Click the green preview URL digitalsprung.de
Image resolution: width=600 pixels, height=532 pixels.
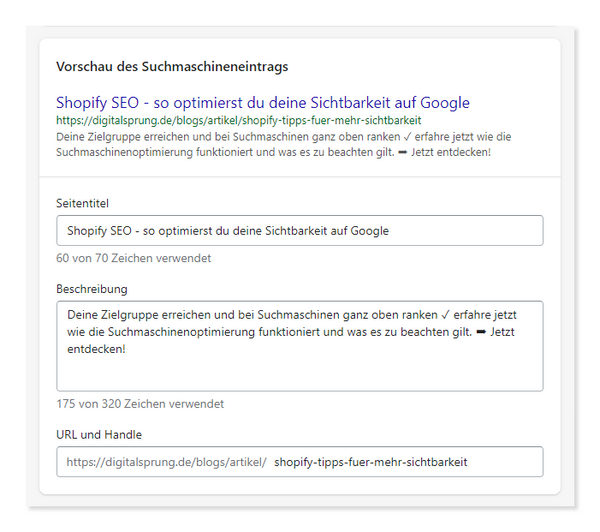point(238,121)
